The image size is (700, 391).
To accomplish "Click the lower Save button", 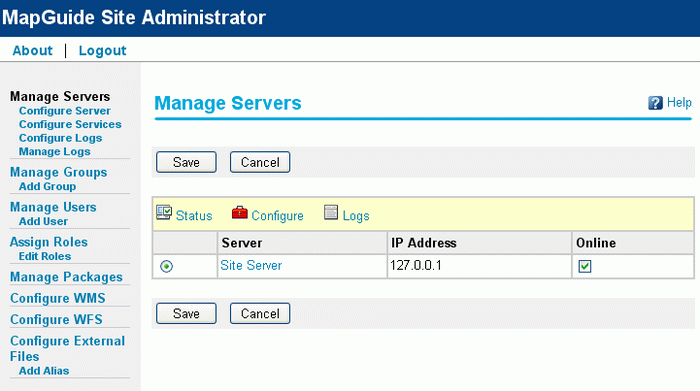I will click(x=186, y=313).
